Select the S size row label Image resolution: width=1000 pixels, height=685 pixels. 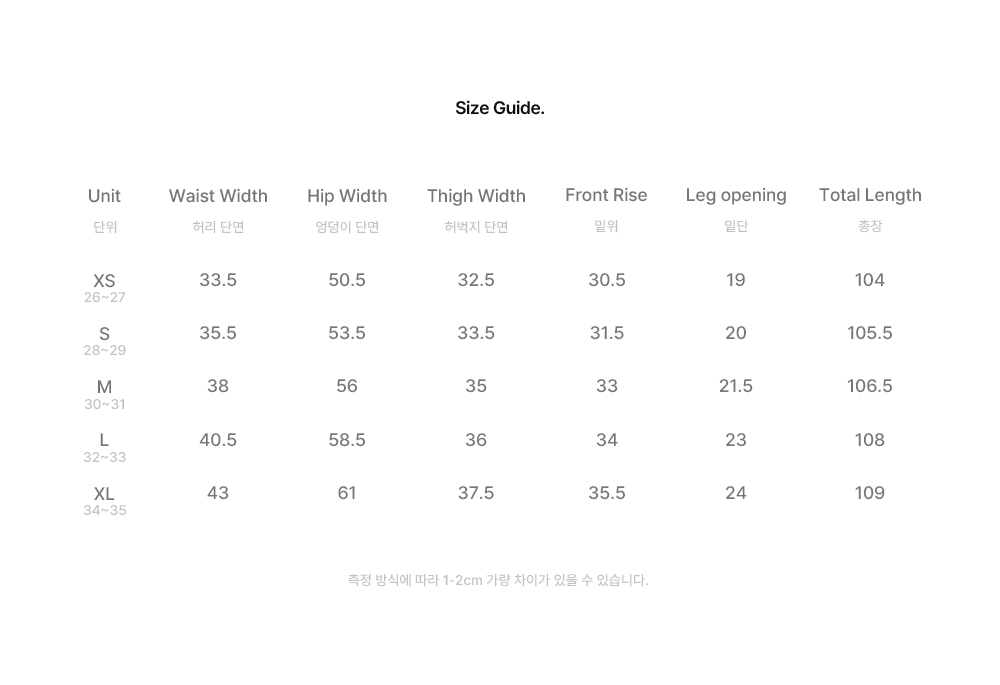(105, 334)
